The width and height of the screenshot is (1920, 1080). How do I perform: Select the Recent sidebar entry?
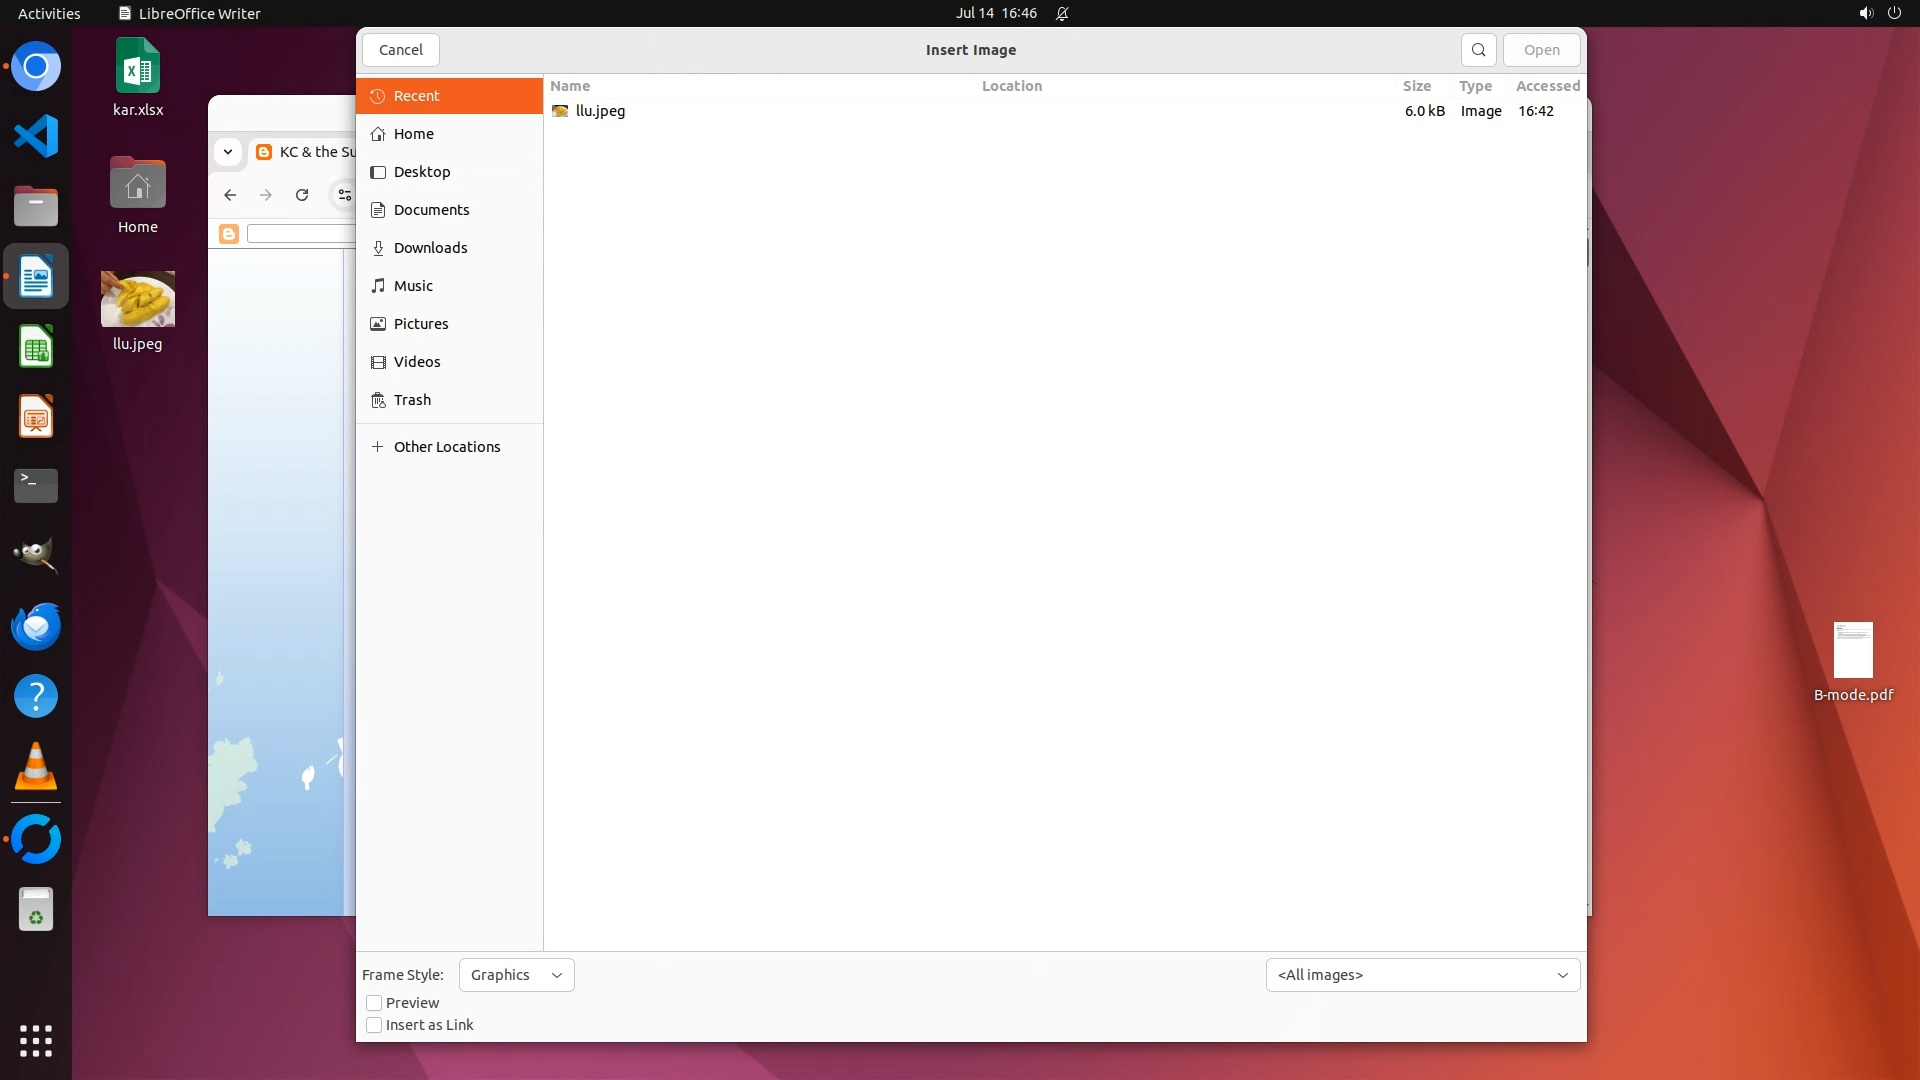point(416,96)
